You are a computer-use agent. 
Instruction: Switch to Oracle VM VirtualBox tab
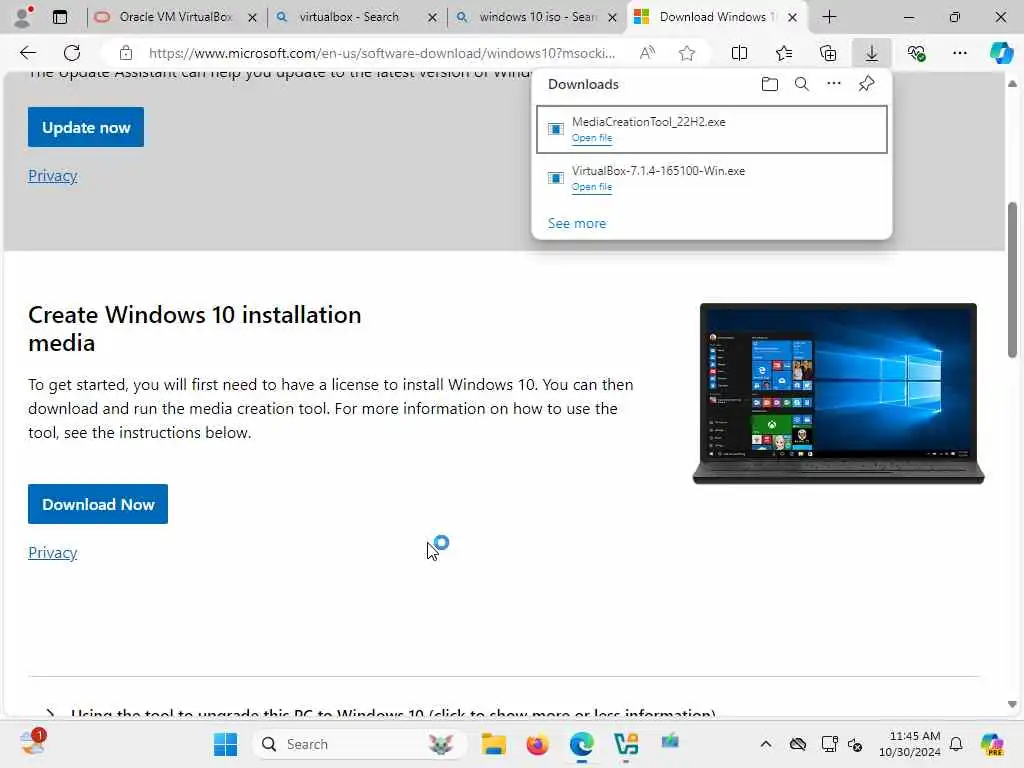176,17
